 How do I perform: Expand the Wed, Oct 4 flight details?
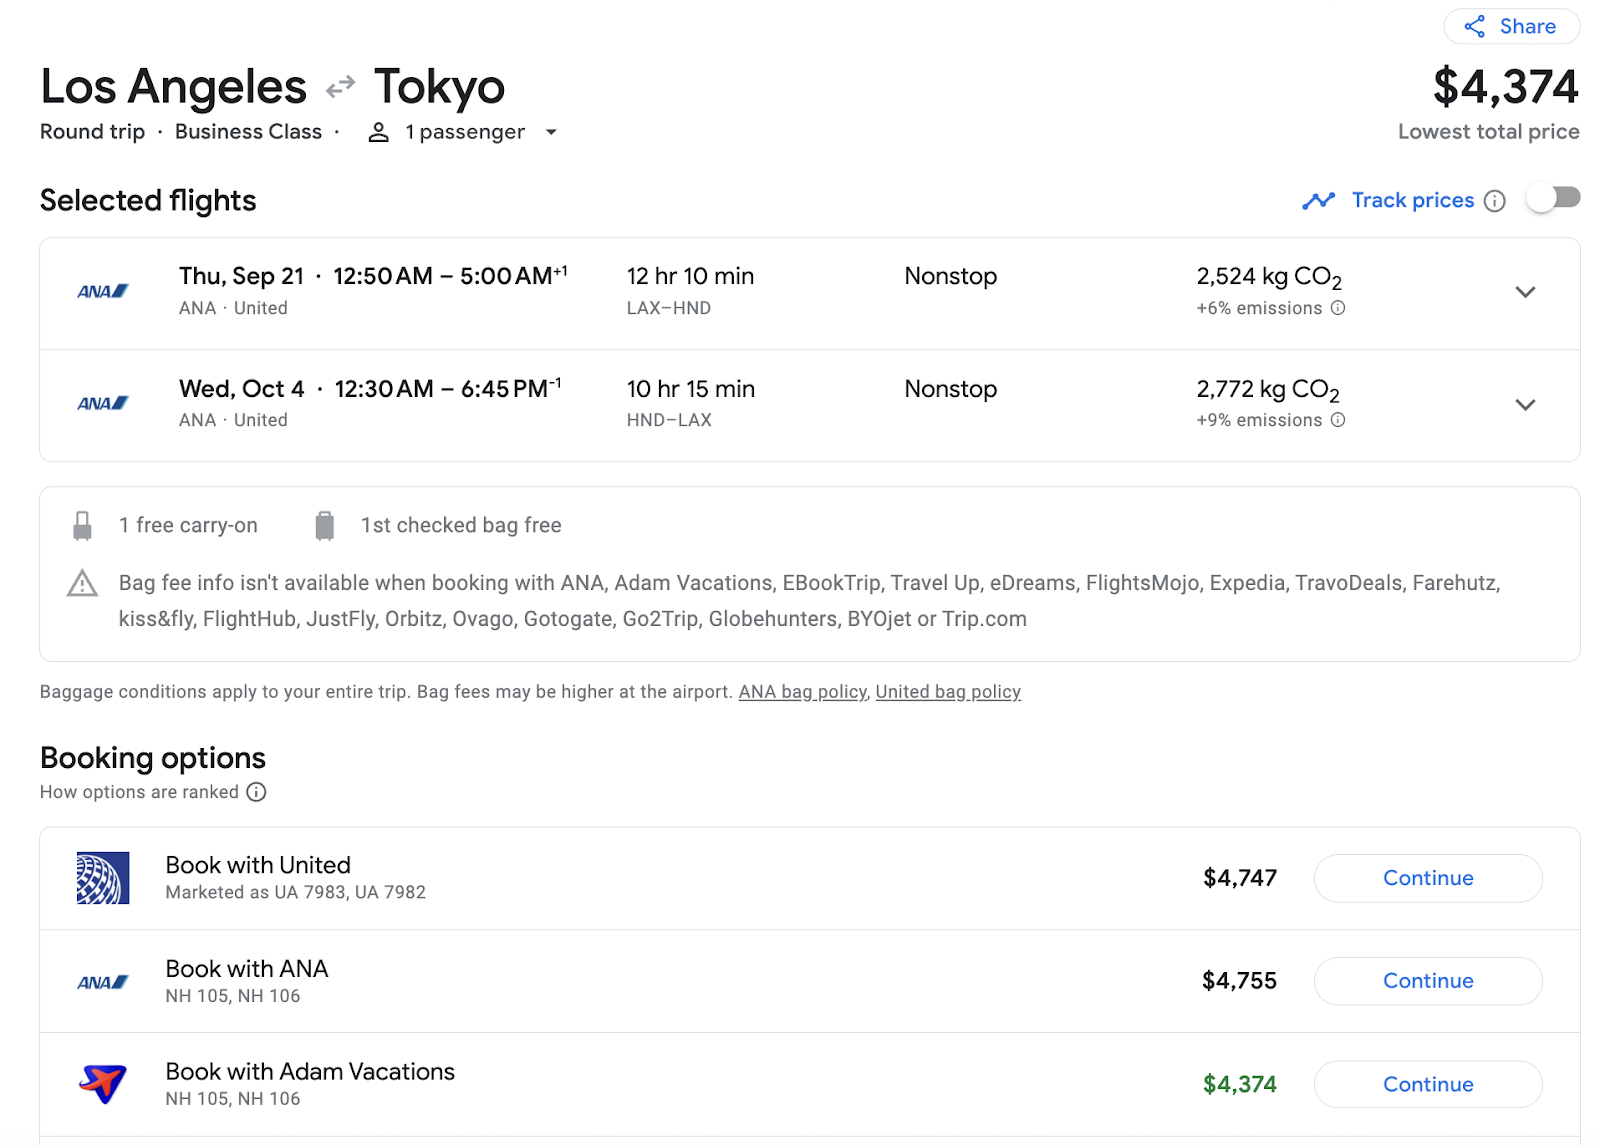[1525, 404]
